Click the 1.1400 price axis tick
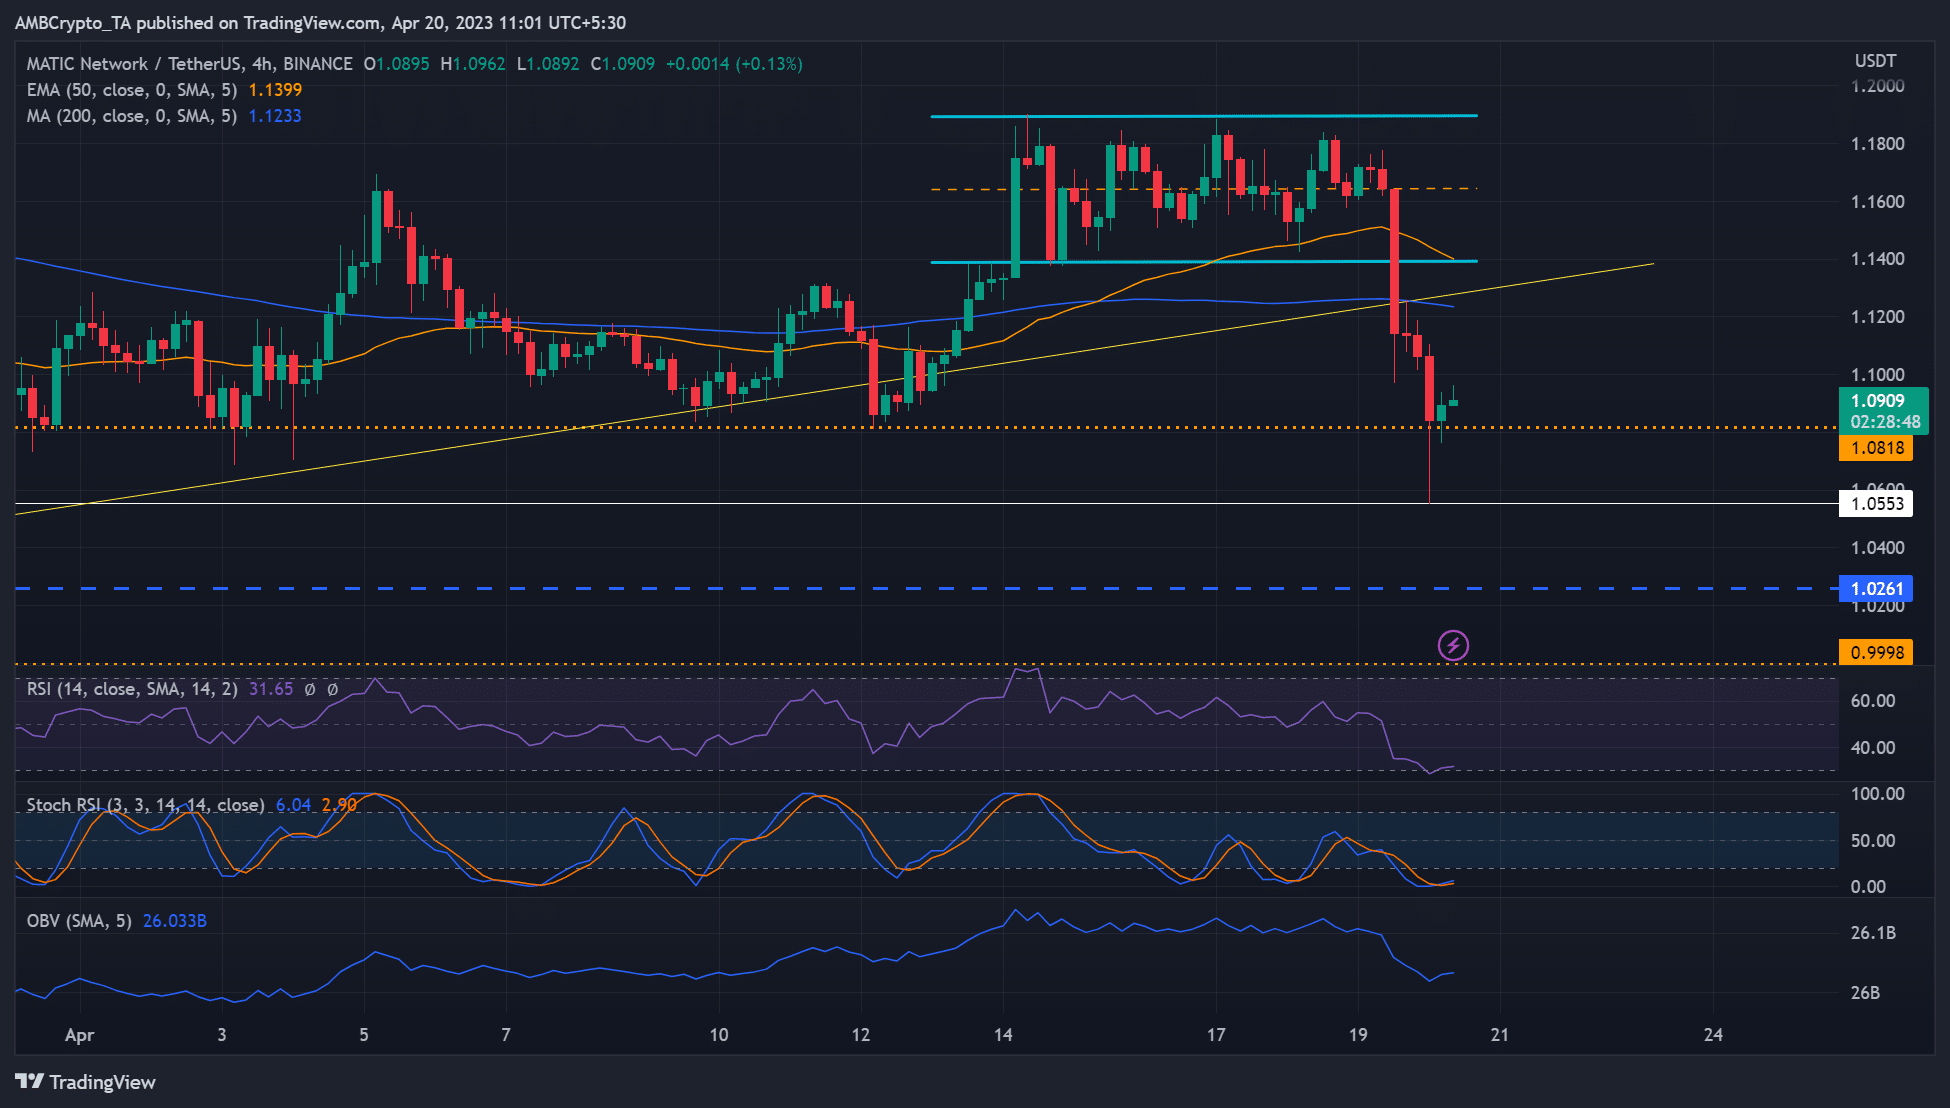Screen dimensions: 1950x1108 tap(1877, 259)
